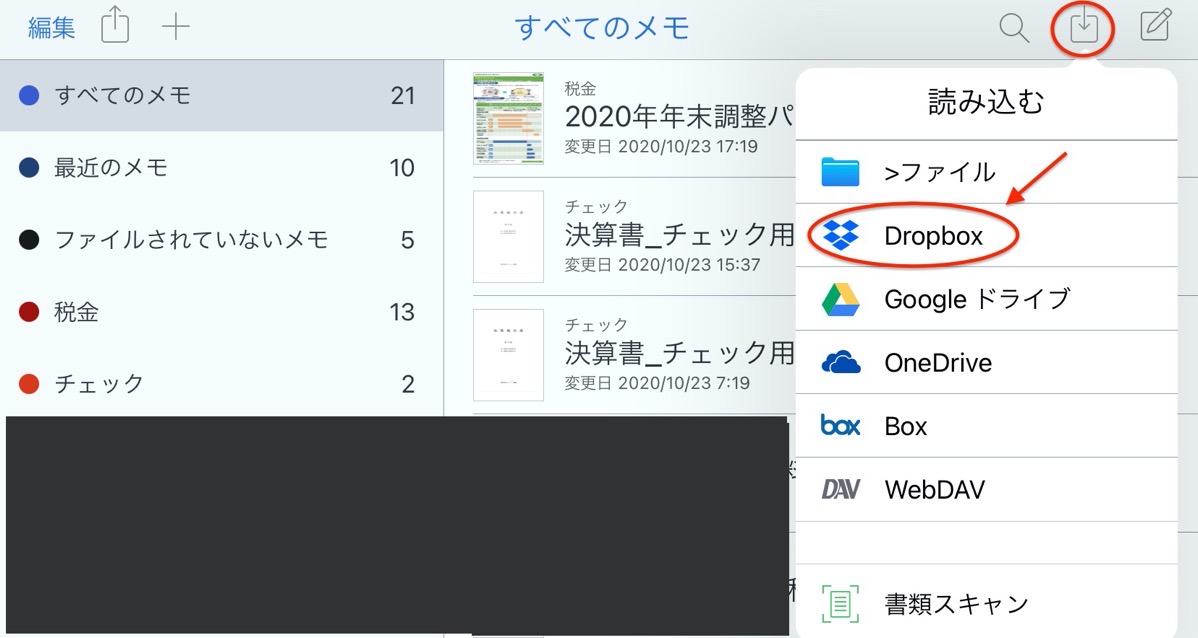1198x638 pixels.
Task: Click the Dropbox logo icon
Action: (x=840, y=235)
